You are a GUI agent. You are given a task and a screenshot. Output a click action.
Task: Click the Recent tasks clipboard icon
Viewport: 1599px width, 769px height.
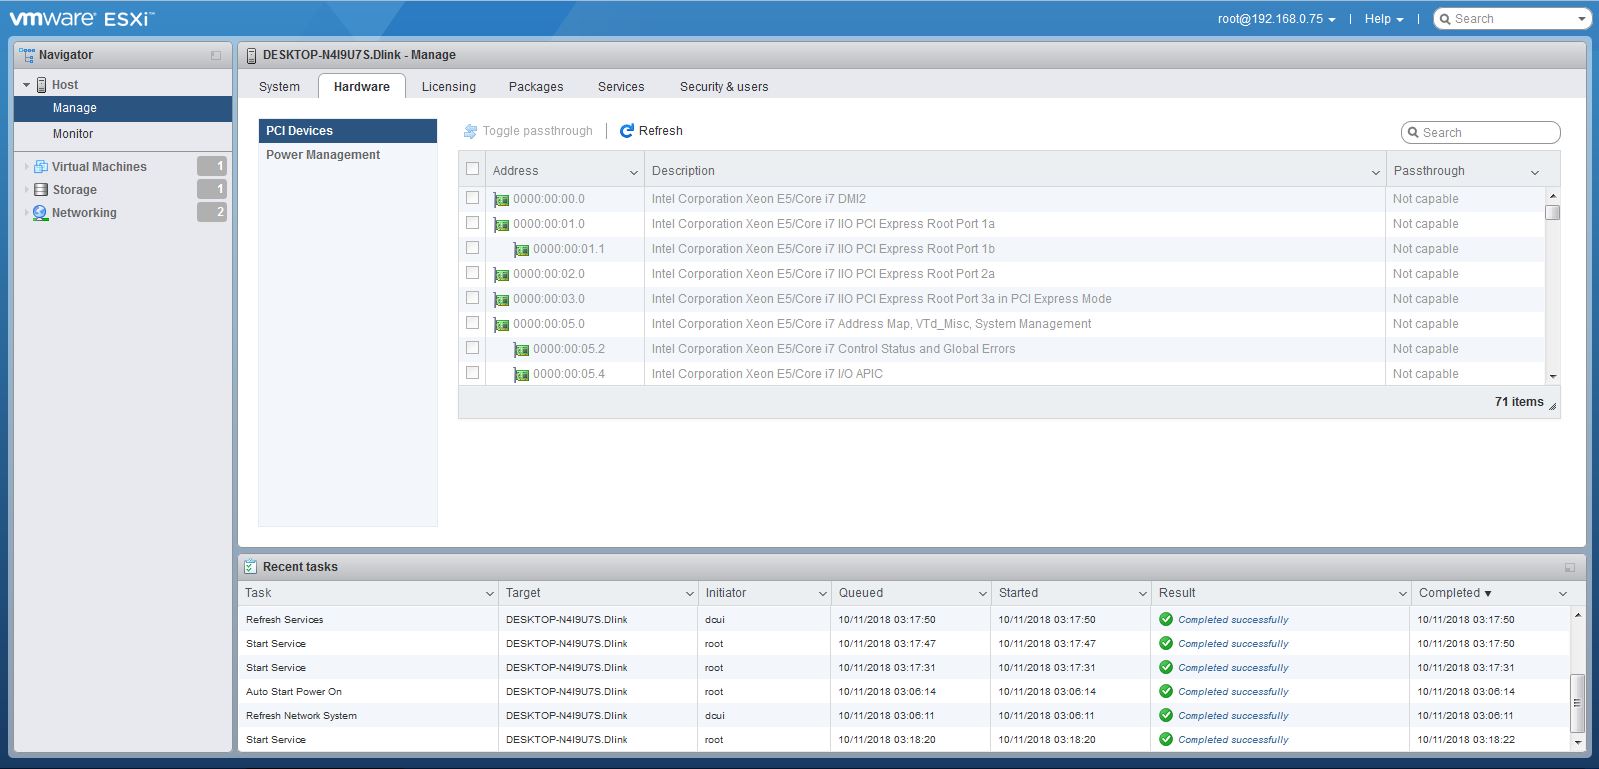251,567
